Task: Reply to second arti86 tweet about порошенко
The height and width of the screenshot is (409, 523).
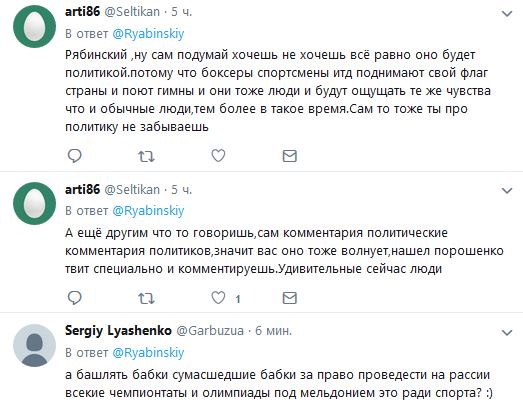Action: (x=74, y=298)
